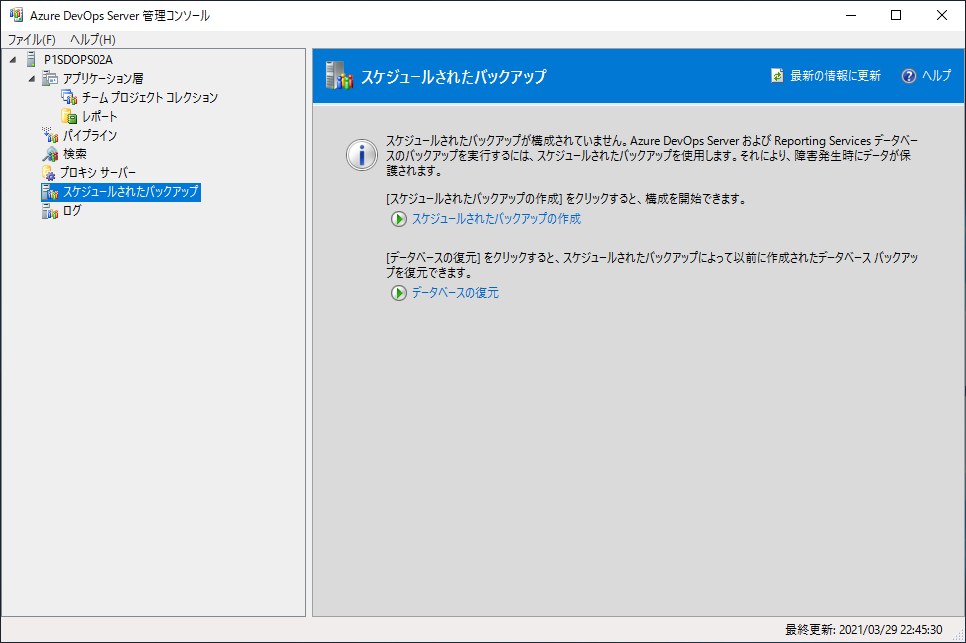Click the green refresh icon in header
Screen dimensions: 966x643
(x=777, y=76)
